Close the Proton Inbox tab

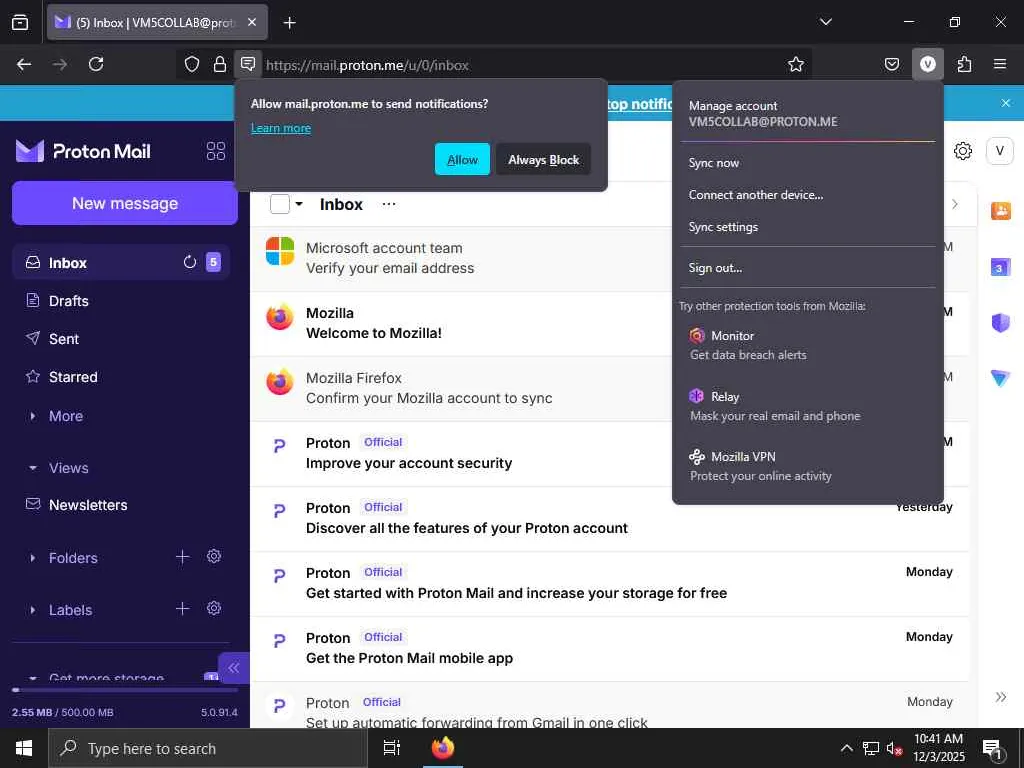click(252, 22)
